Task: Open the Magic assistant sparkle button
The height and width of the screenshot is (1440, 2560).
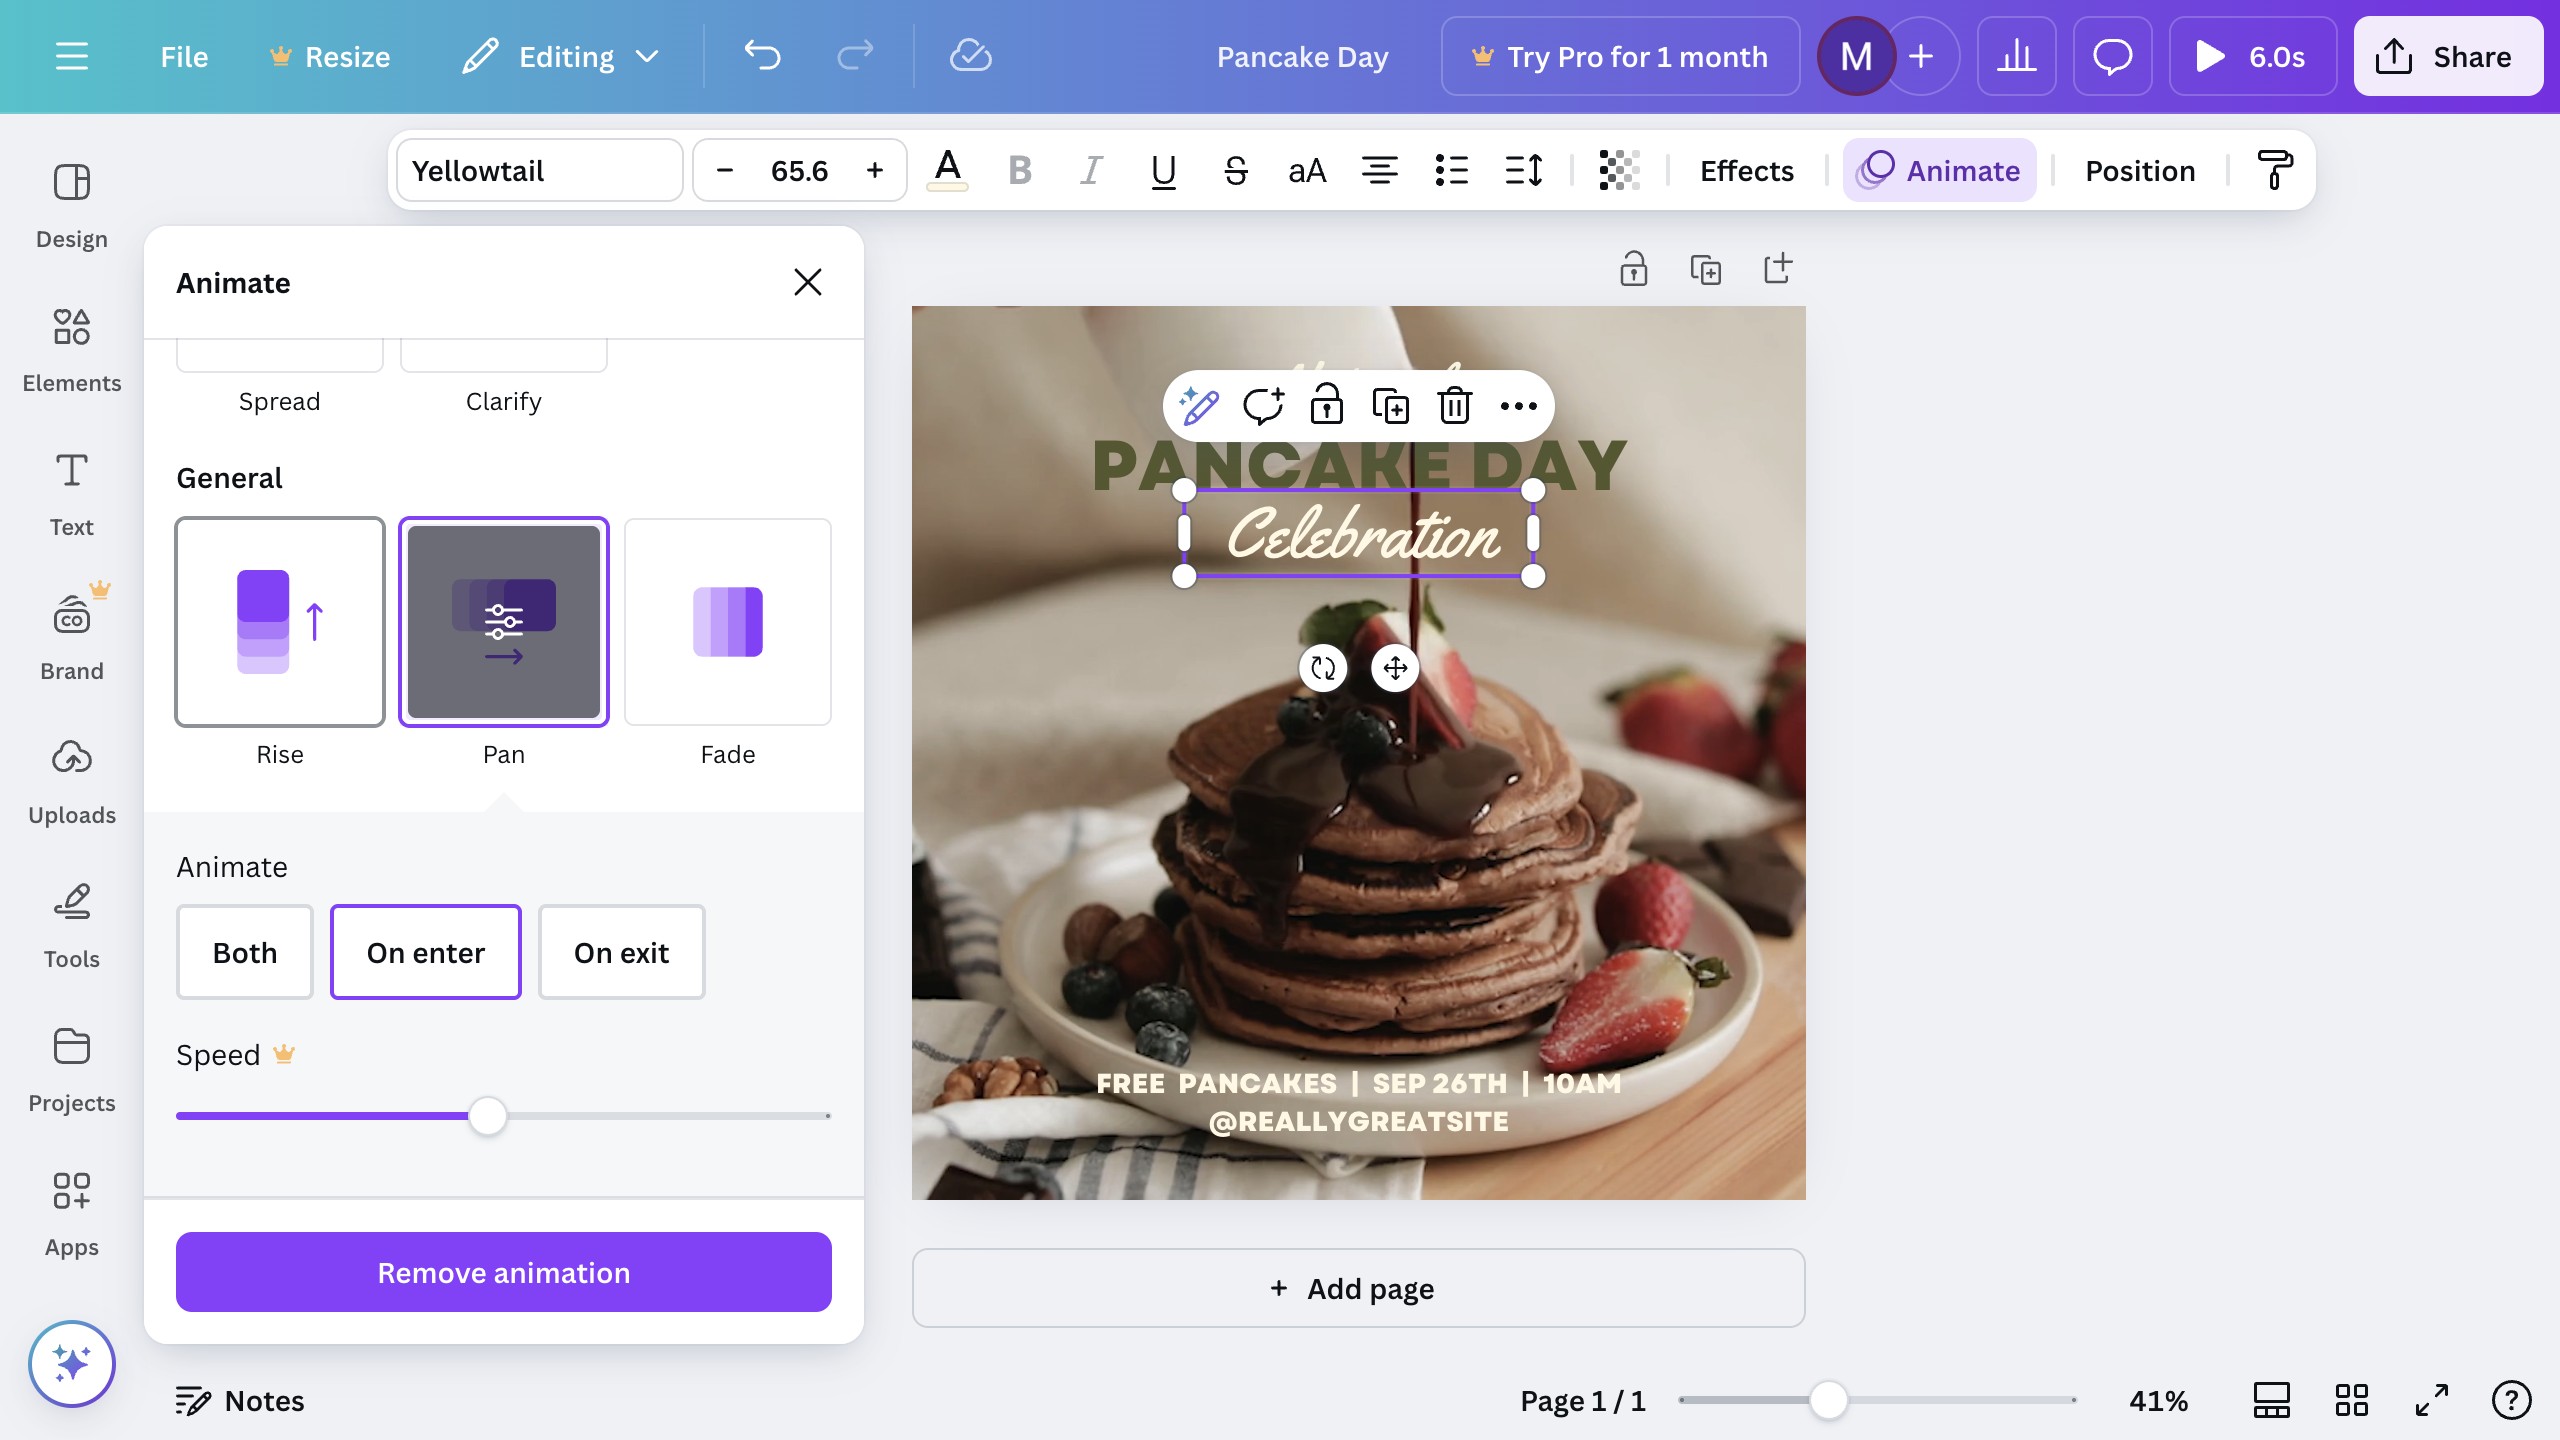Action: [x=71, y=1364]
